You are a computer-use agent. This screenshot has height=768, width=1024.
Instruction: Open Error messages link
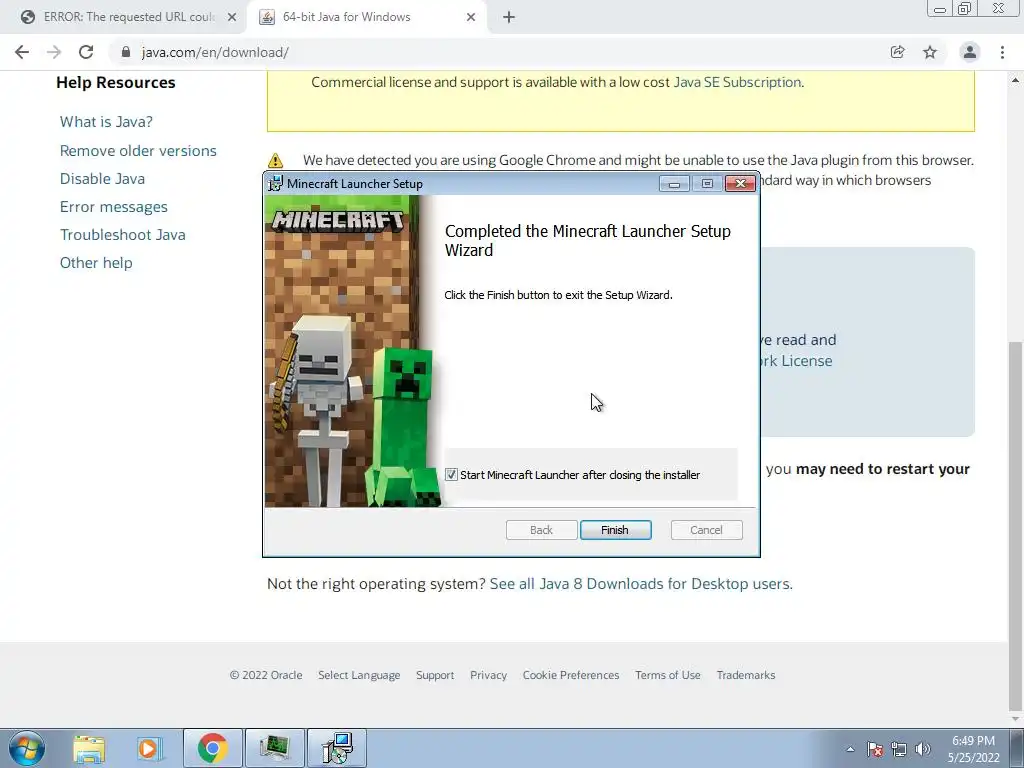pos(114,206)
